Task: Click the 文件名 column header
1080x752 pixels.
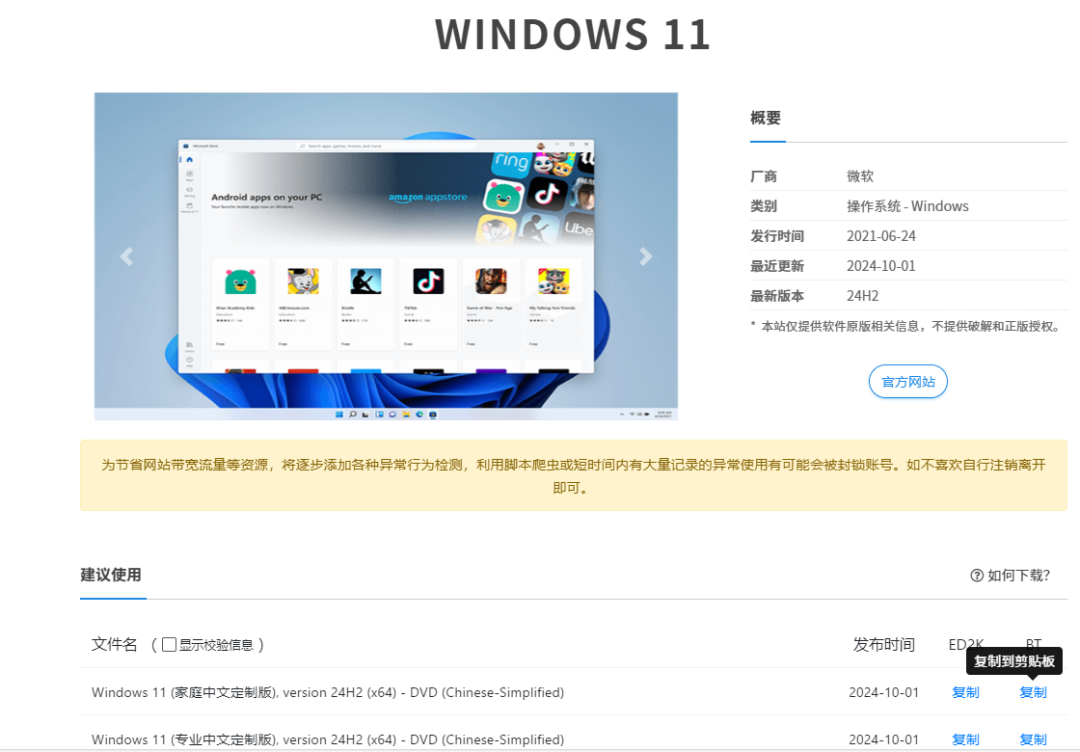Action: [x=114, y=645]
